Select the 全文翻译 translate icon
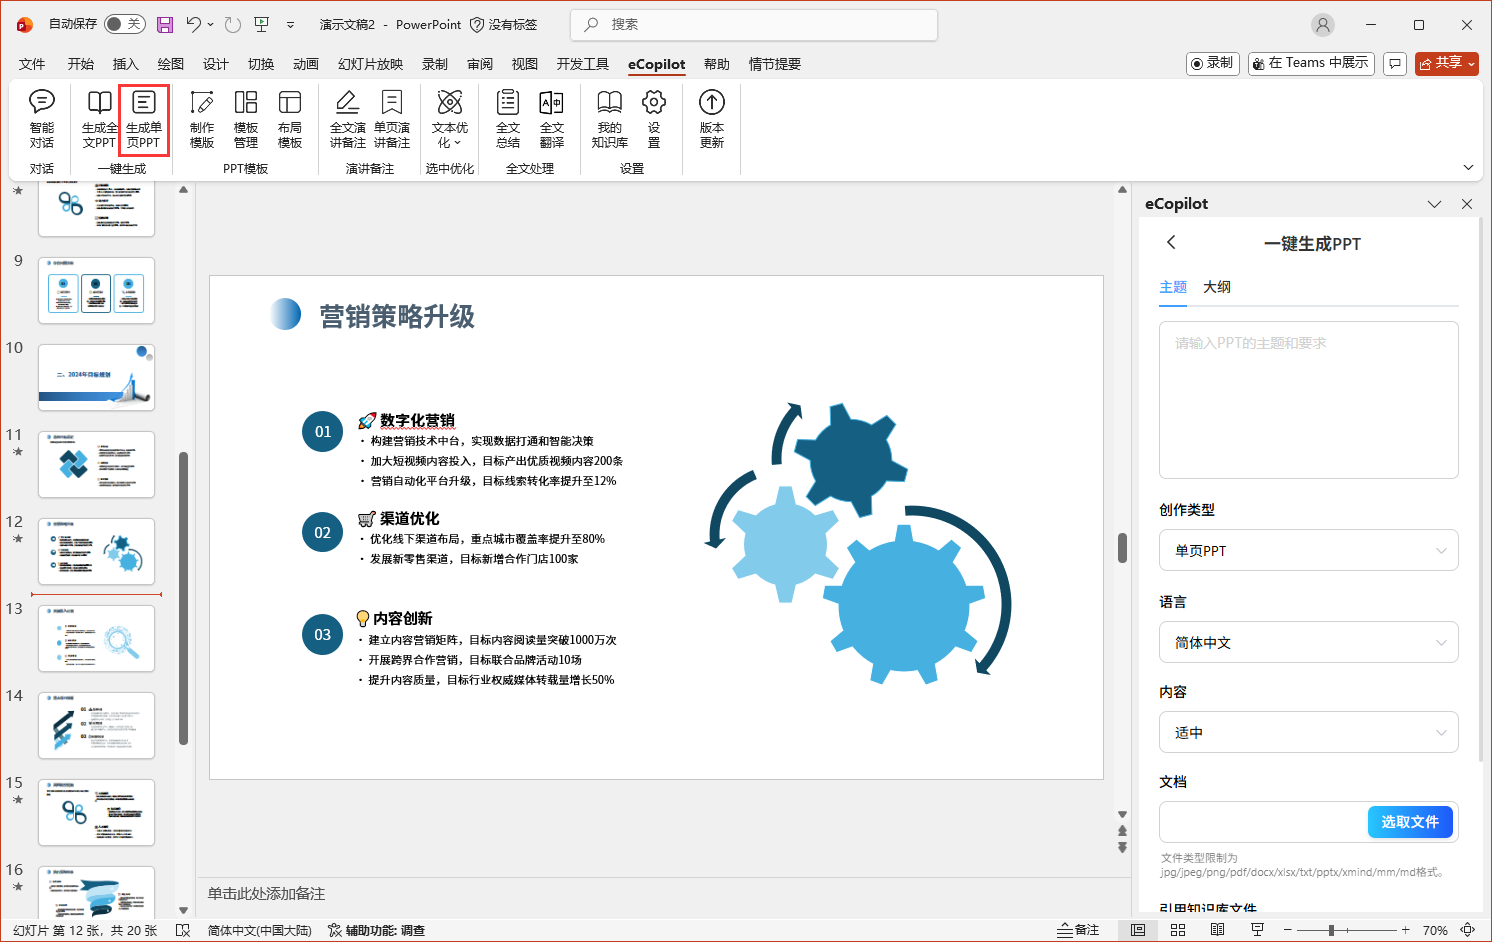 point(551,118)
